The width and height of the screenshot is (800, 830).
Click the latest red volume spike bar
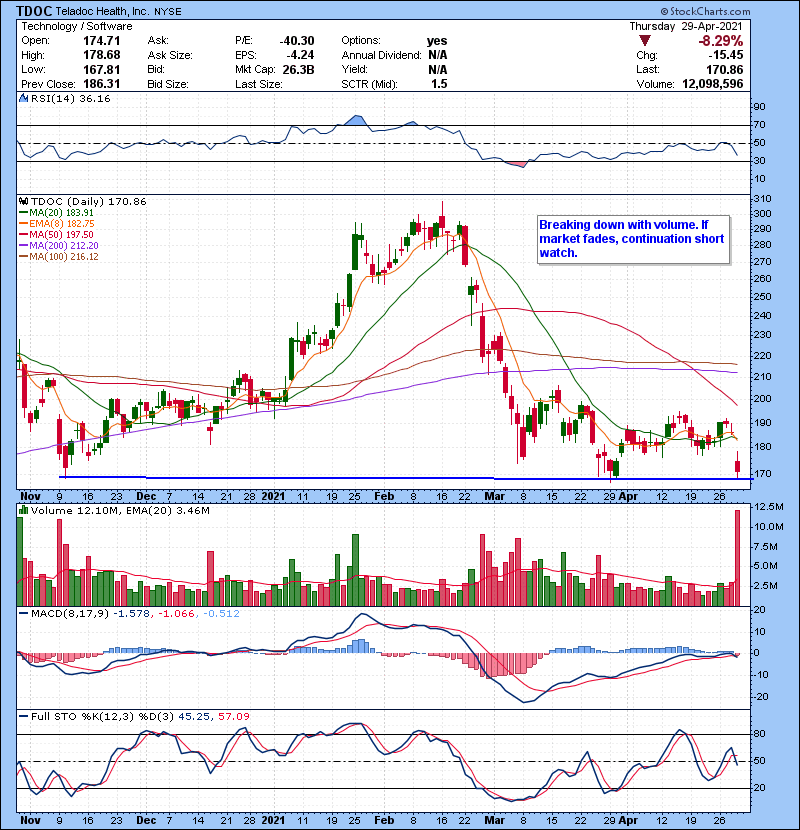738,558
